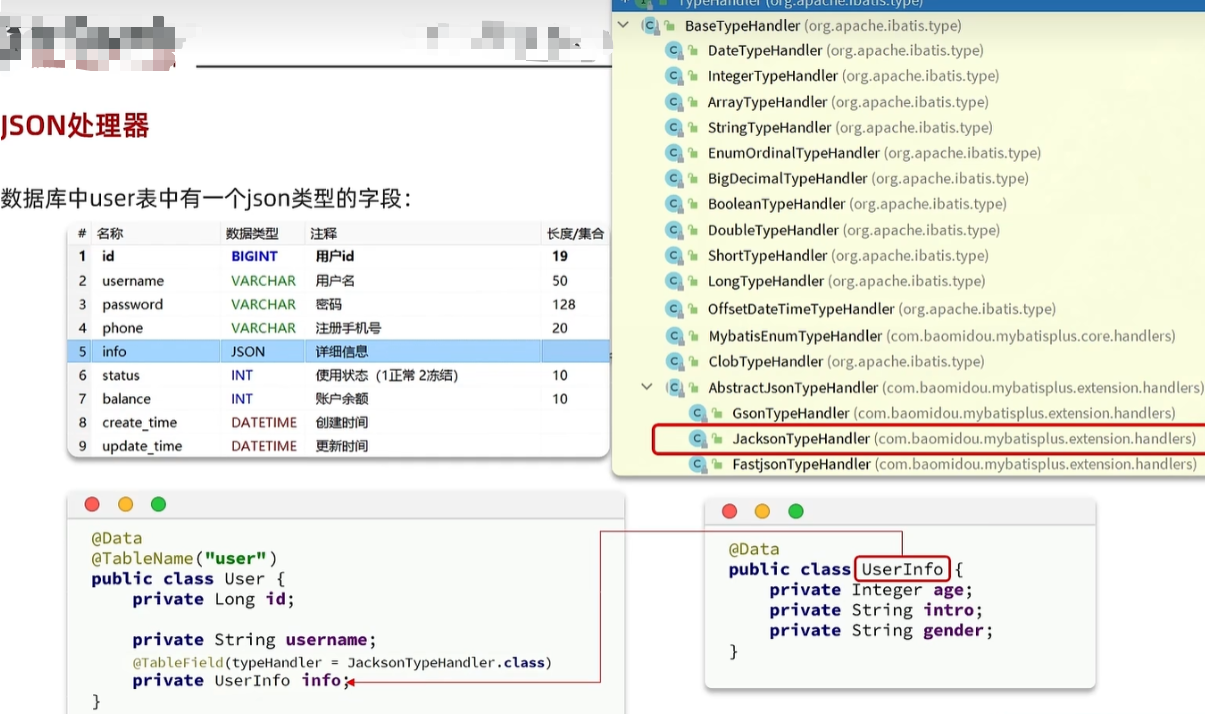Click the class icon beside DateTypeHandler

pos(674,50)
